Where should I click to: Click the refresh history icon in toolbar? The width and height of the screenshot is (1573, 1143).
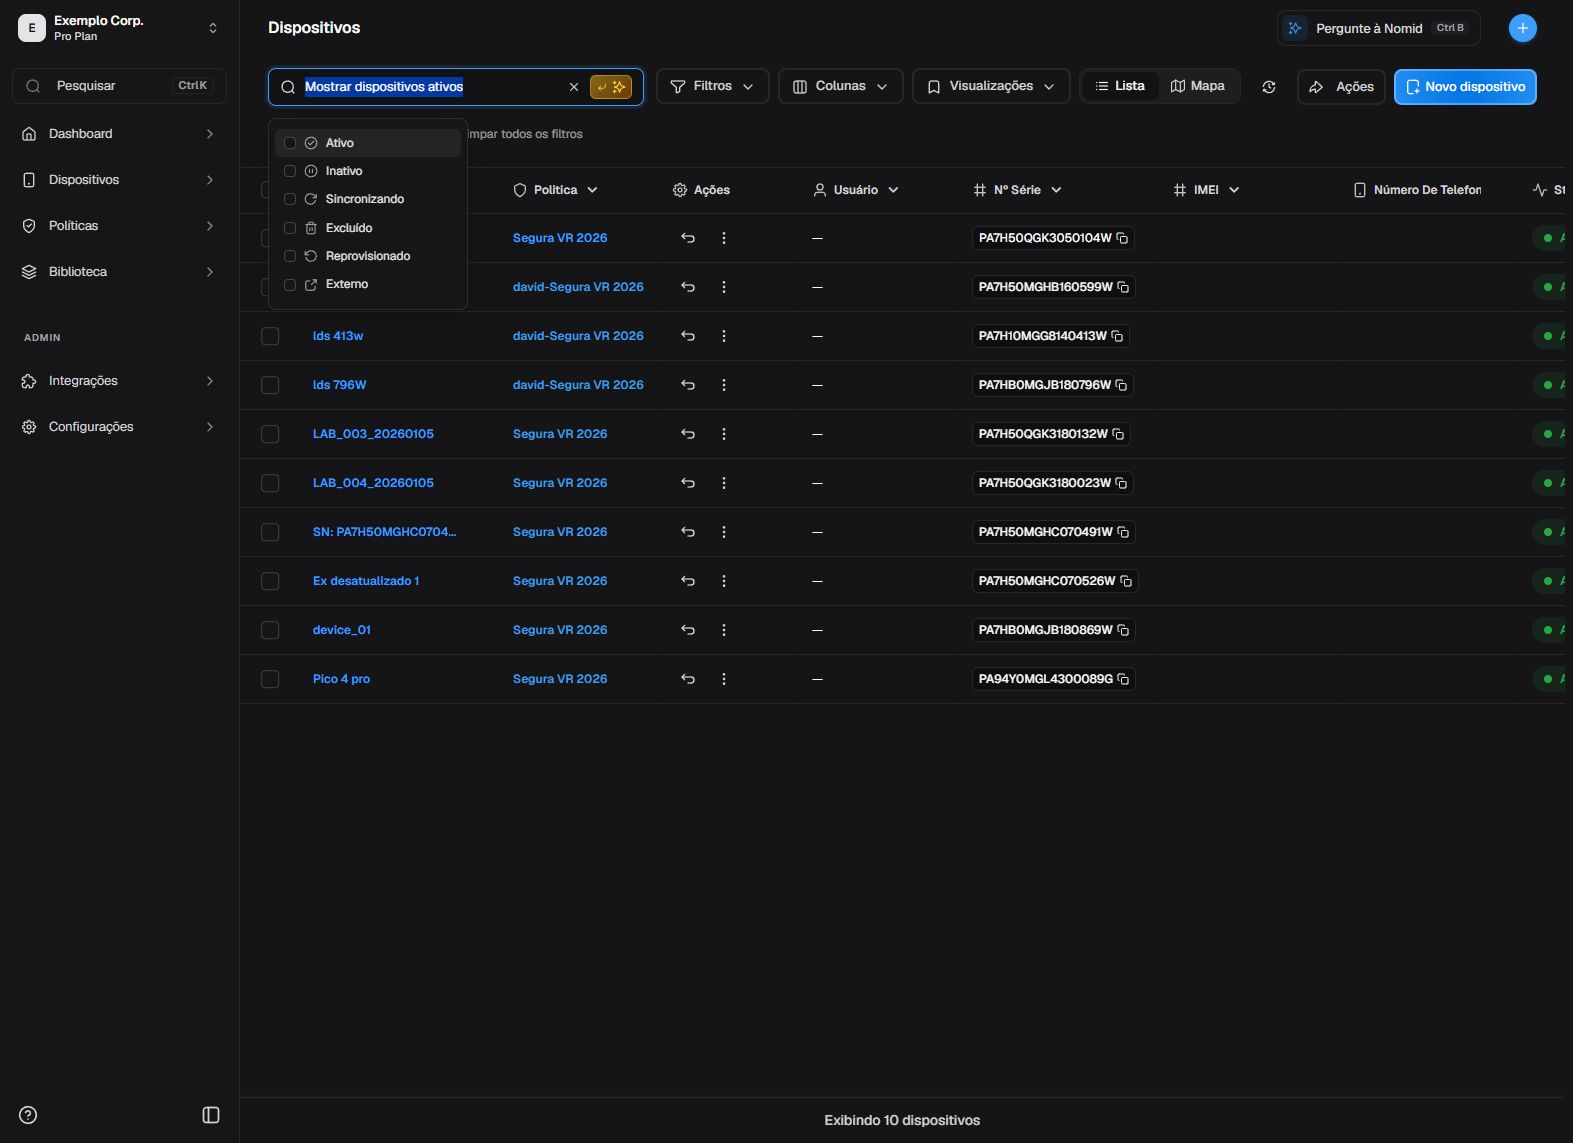[1269, 87]
